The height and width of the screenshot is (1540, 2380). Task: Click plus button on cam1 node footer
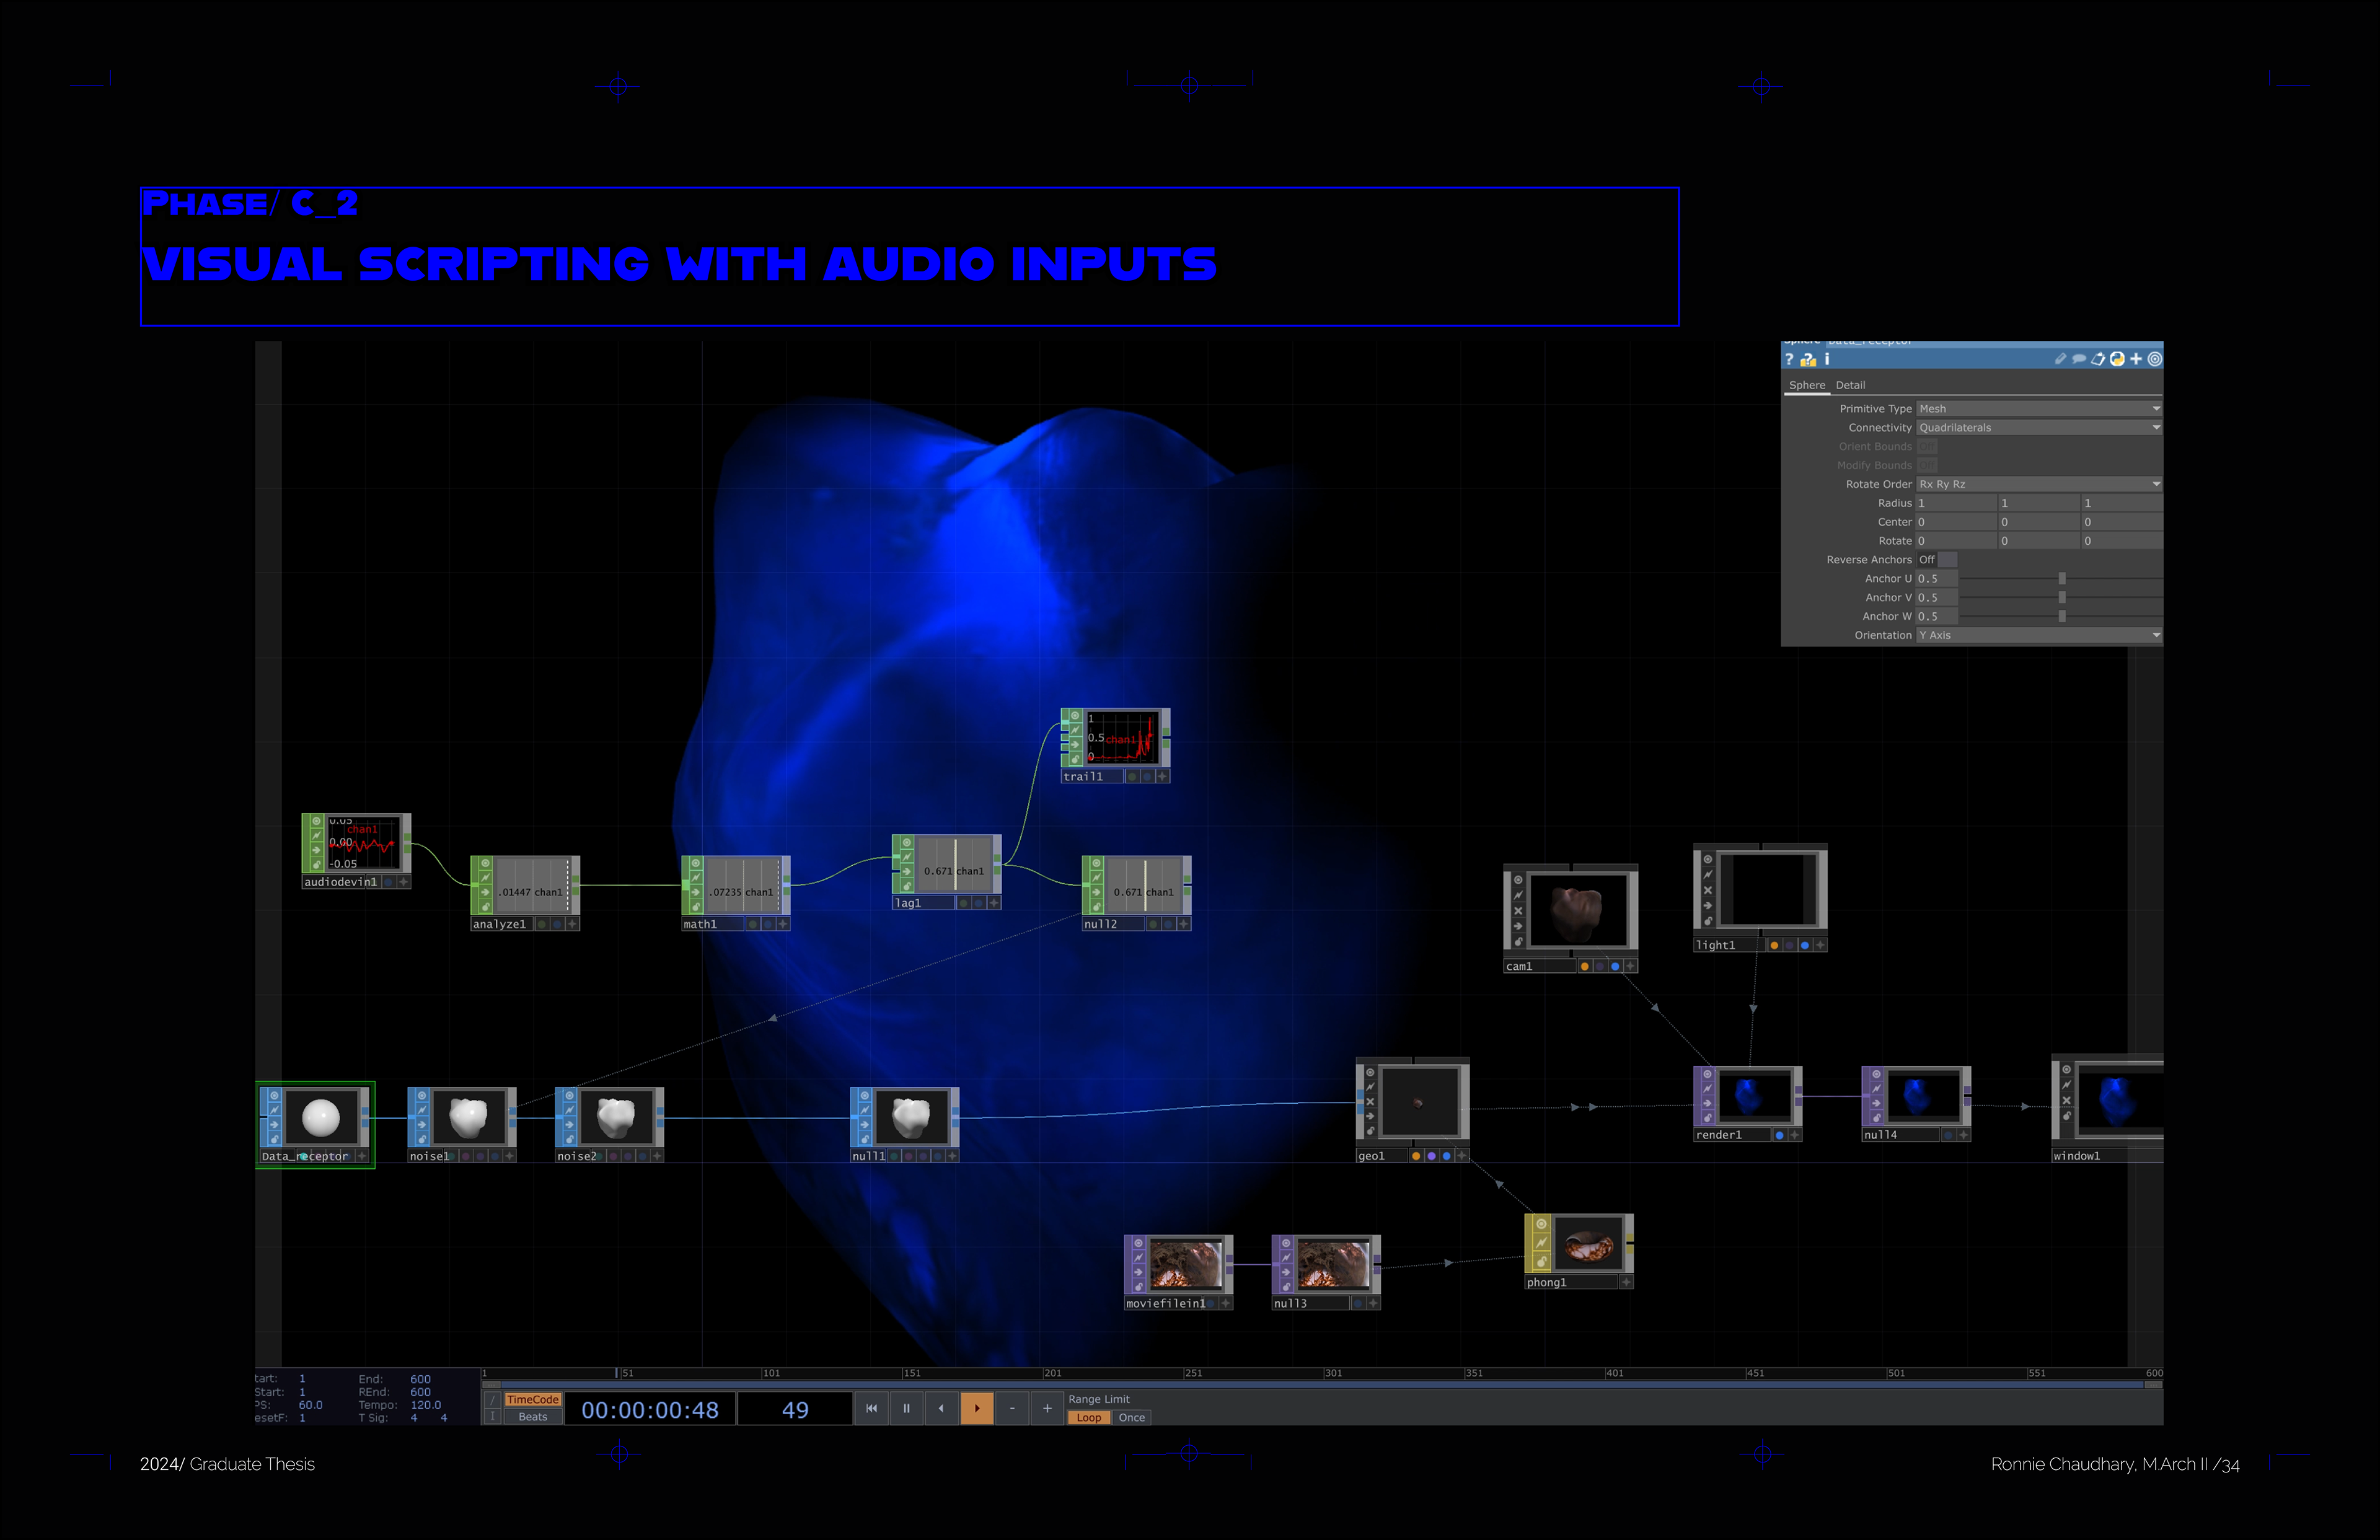coord(1631,966)
